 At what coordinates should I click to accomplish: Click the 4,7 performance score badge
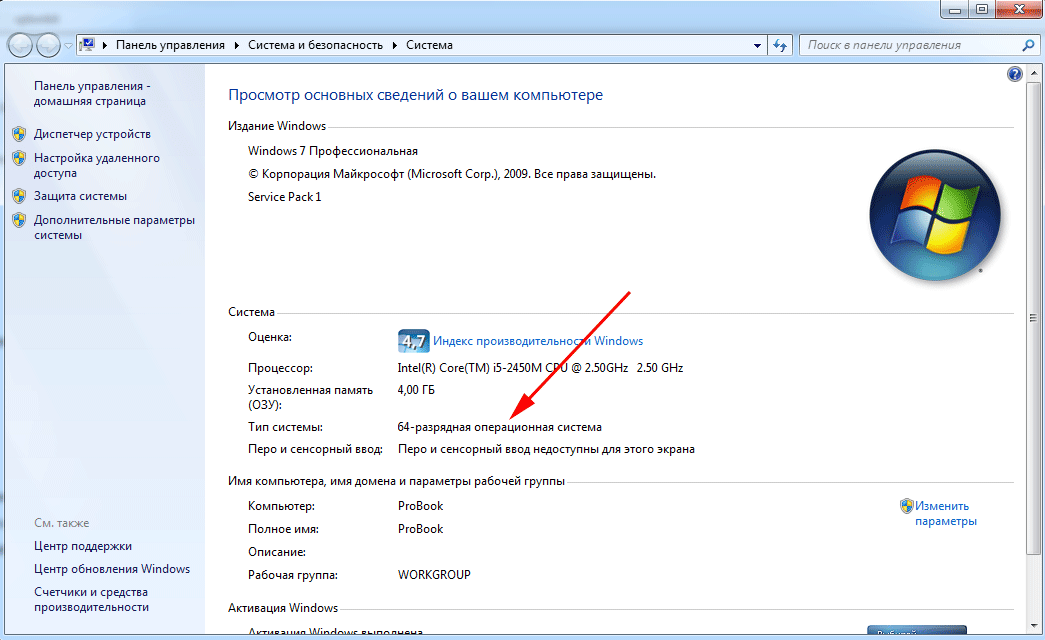[x=413, y=340]
